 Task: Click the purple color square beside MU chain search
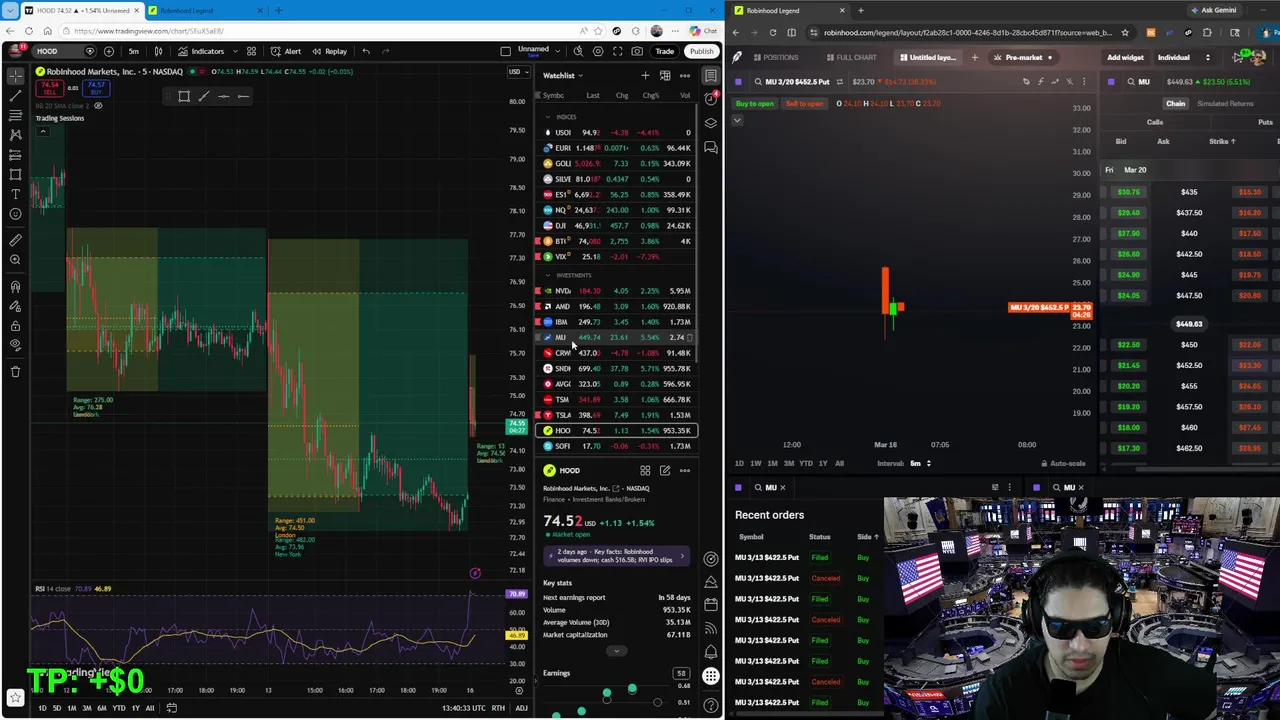(x=1111, y=81)
